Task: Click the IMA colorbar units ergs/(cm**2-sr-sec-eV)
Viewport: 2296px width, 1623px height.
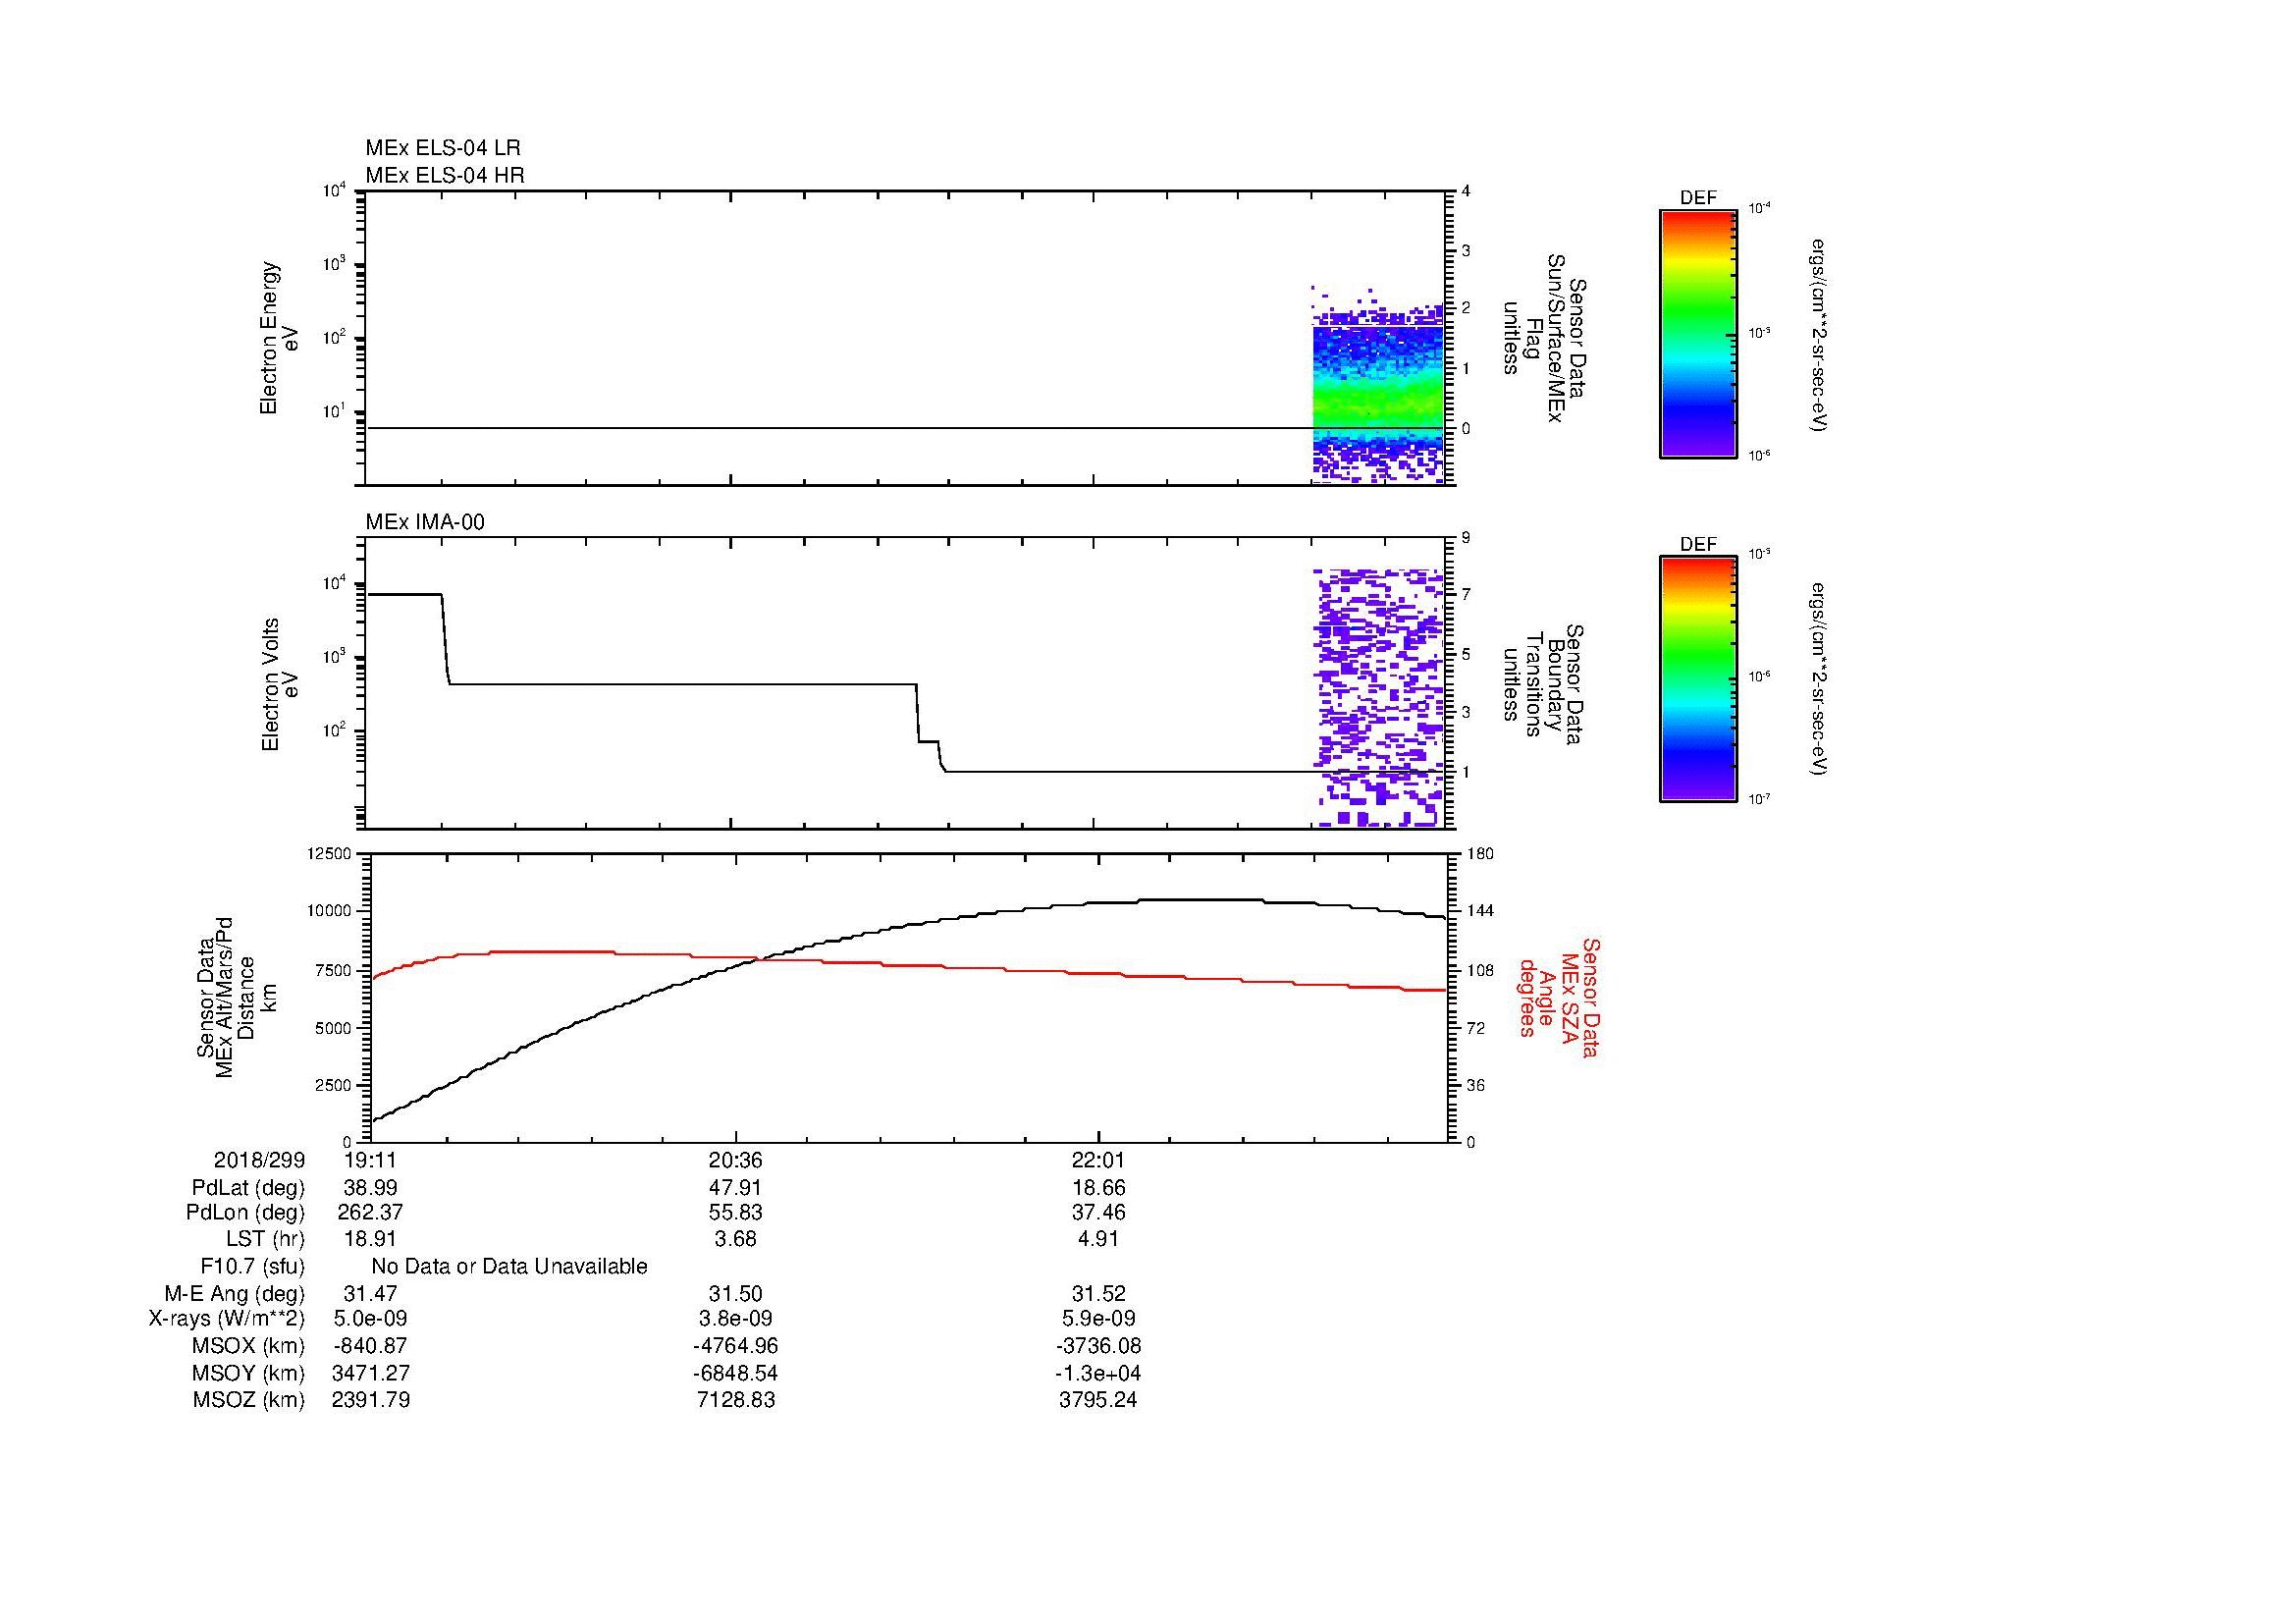Action: 1818,679
